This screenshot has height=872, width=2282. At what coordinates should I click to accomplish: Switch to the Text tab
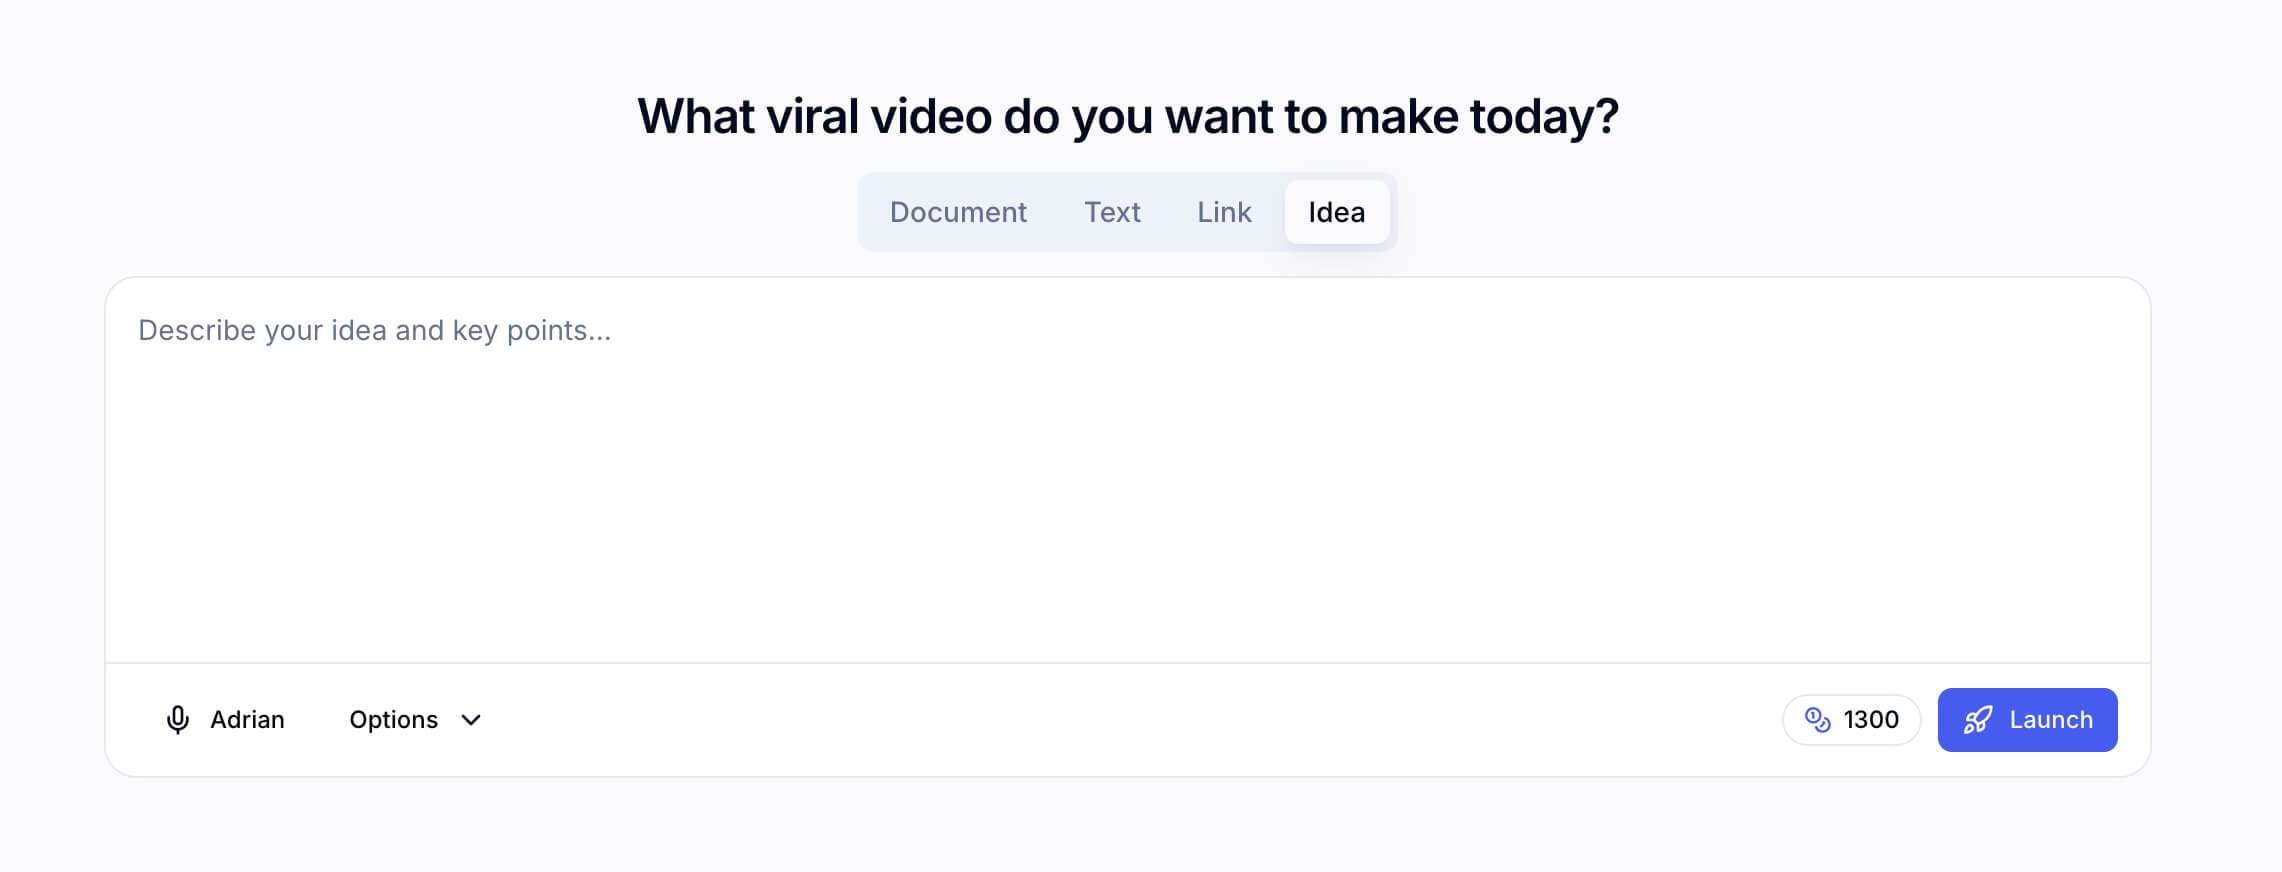click(1112, 212)
